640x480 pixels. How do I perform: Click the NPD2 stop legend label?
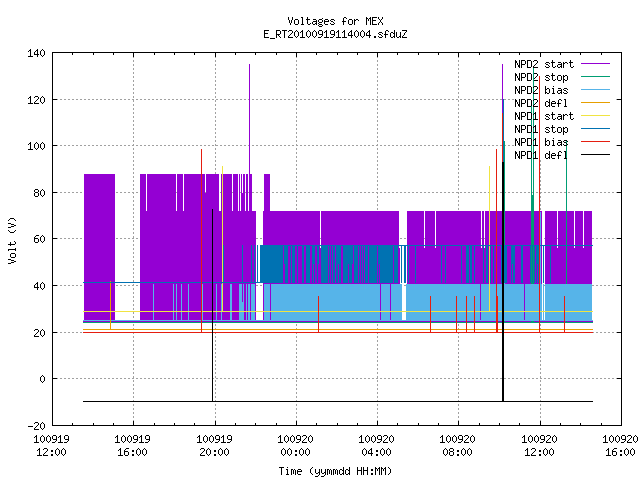pyautogui.click(x=541, y=77)
